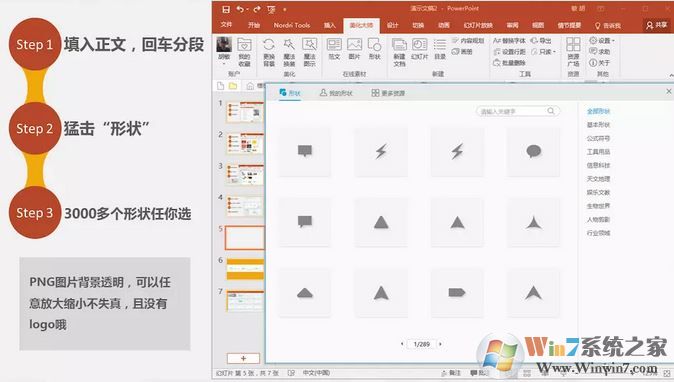
Task: Click the add slide plus button
Action: point(243,358)
